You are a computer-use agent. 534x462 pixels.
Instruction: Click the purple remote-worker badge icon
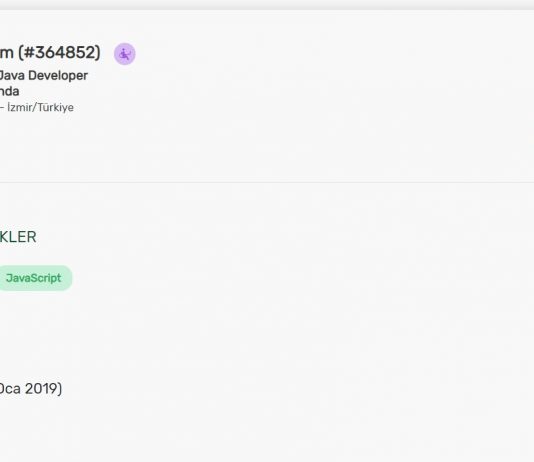tap(125, 54)
